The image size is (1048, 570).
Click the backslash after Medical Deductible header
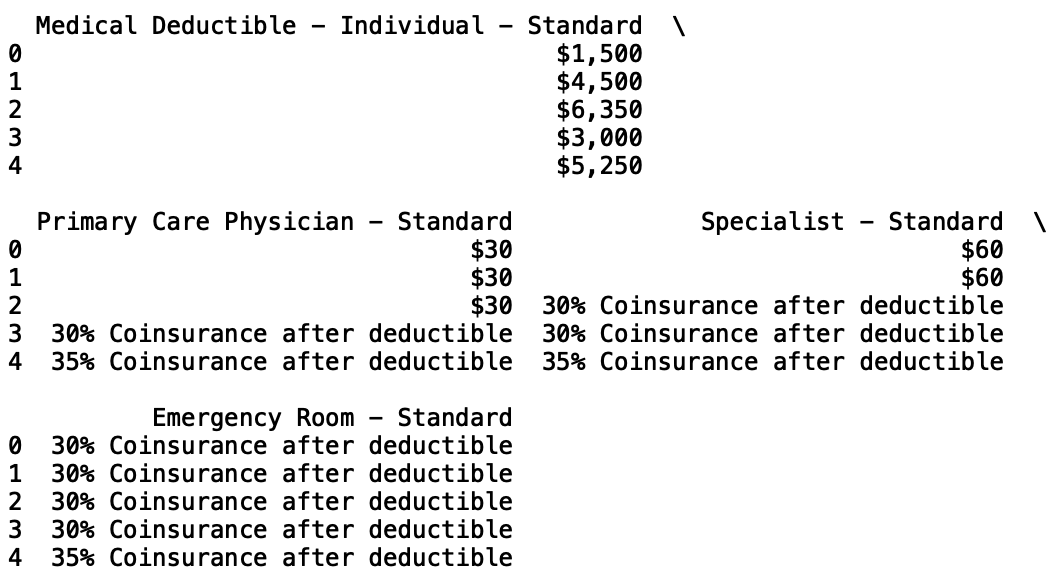tap(679, 27)
